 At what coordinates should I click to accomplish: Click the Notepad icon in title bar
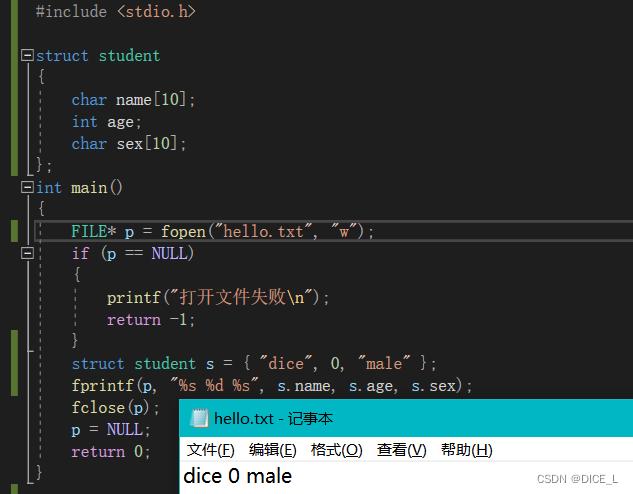(199, 418)
